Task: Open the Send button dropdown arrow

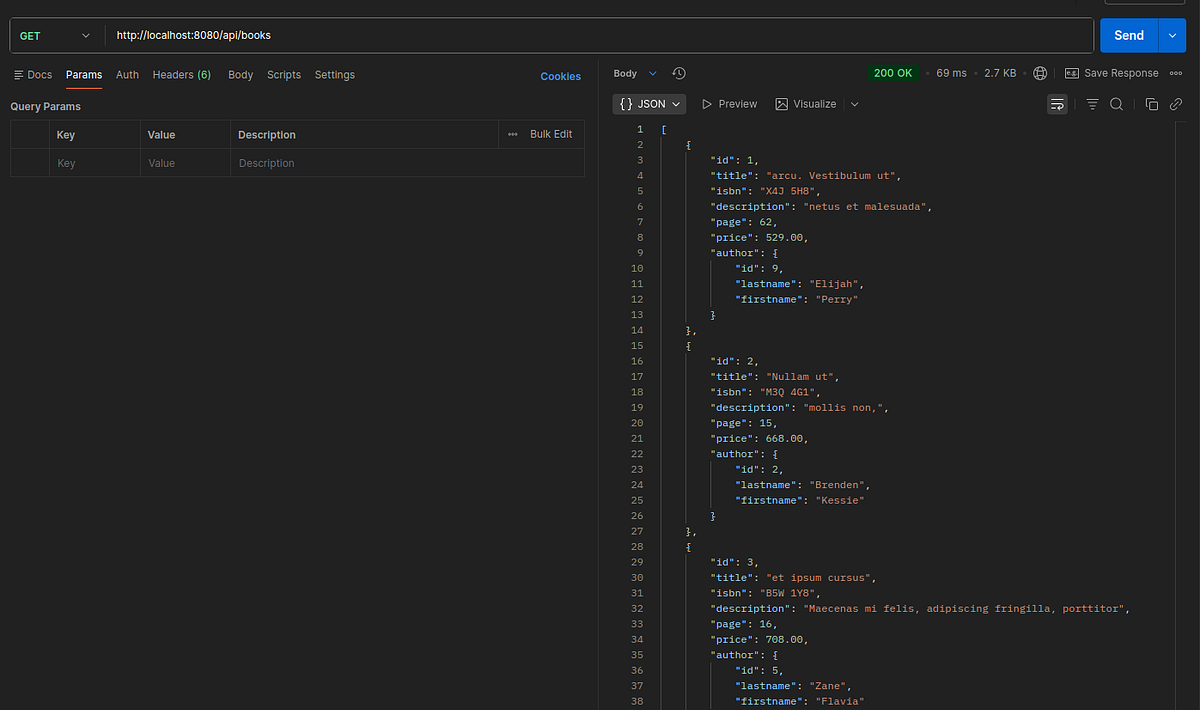Action: (1172, 35)
